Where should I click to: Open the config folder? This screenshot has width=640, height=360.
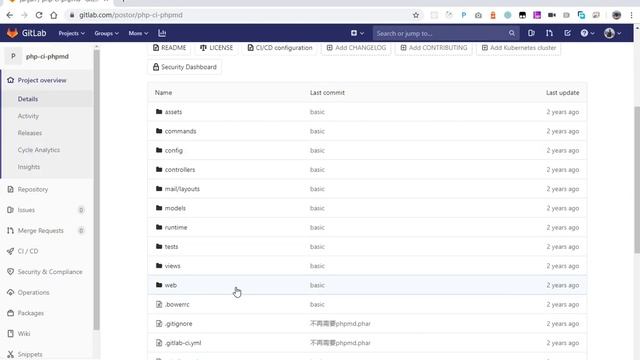pos(173,150)
